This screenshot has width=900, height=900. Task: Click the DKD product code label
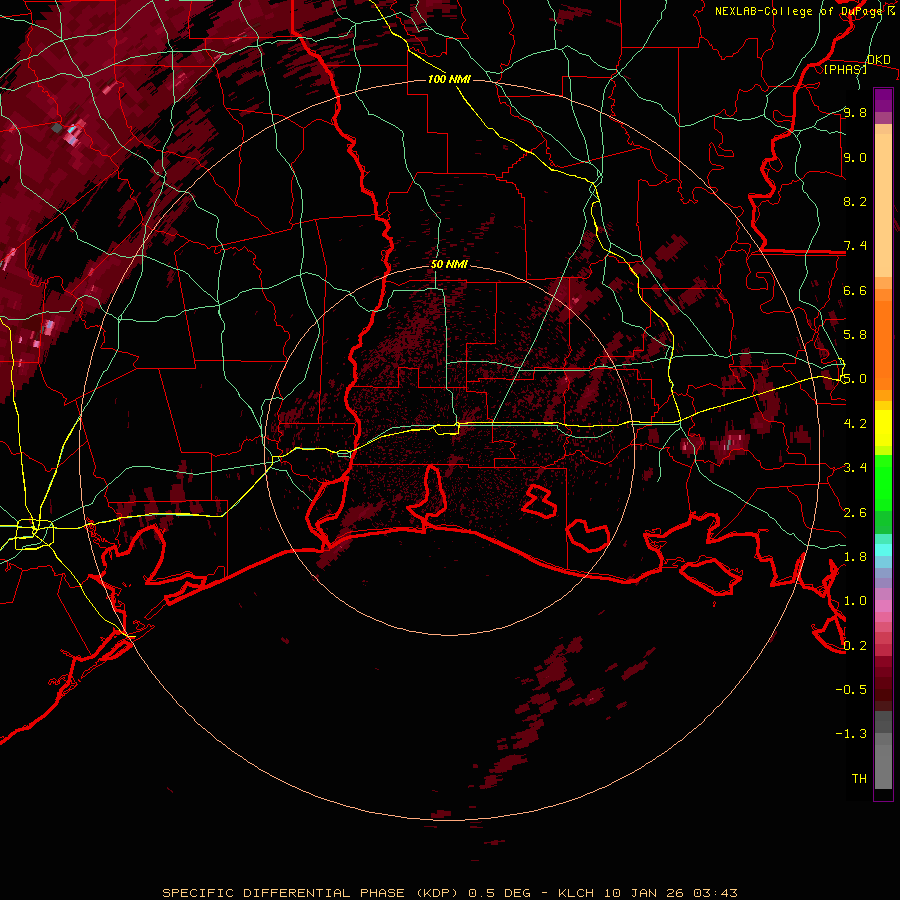pos(879,59)
